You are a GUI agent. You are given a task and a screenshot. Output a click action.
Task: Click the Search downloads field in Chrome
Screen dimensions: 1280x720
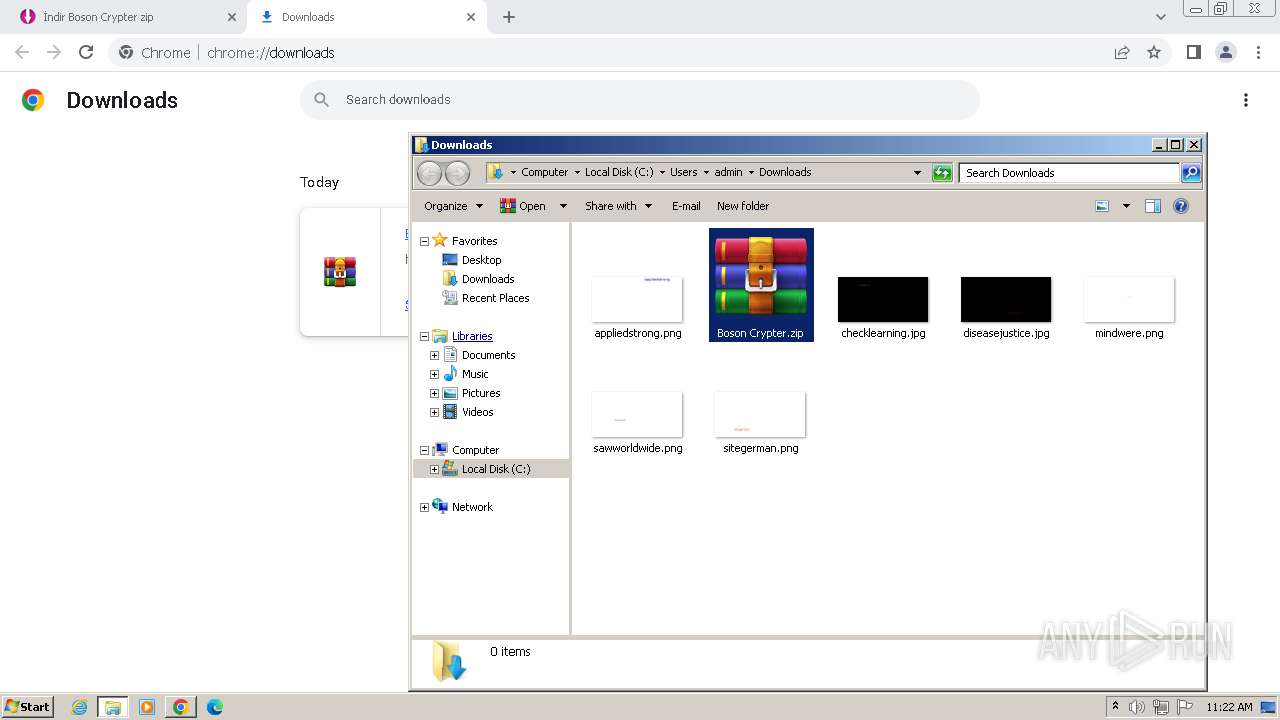click(x=640, y=100)
